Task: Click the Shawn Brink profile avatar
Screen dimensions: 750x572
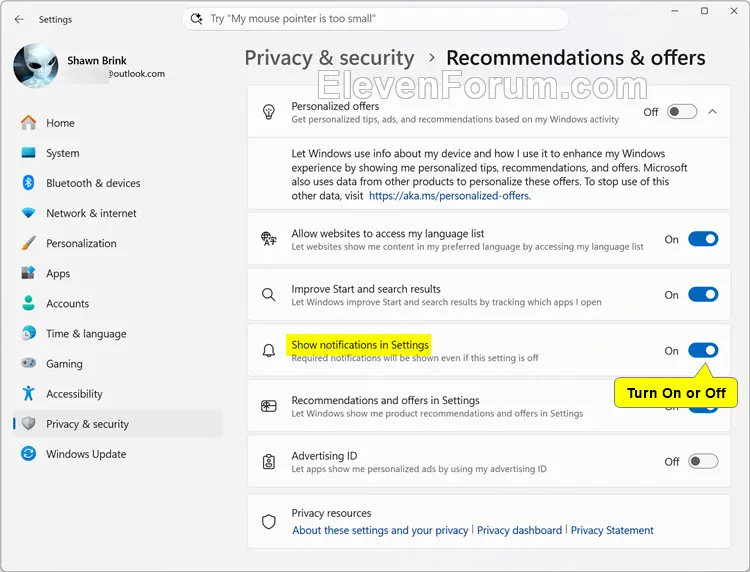Action: [36, 66]
